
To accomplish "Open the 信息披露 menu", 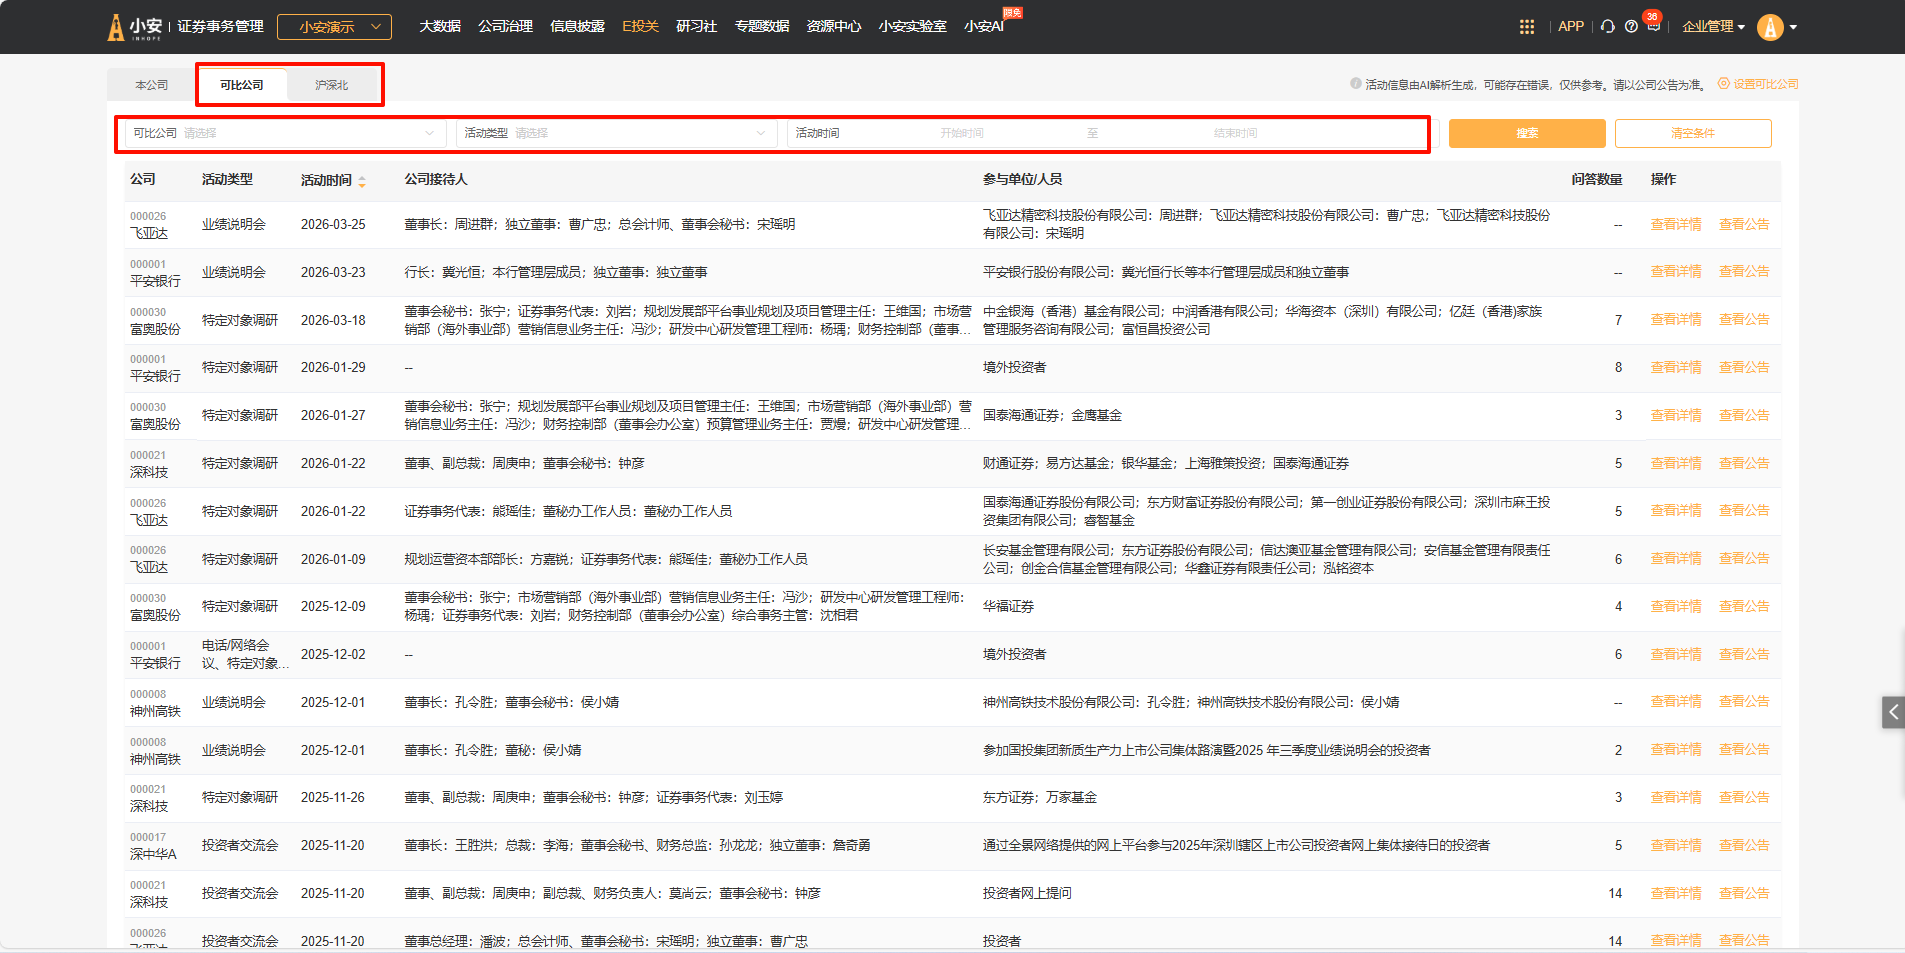I will [x=577, y=27].
